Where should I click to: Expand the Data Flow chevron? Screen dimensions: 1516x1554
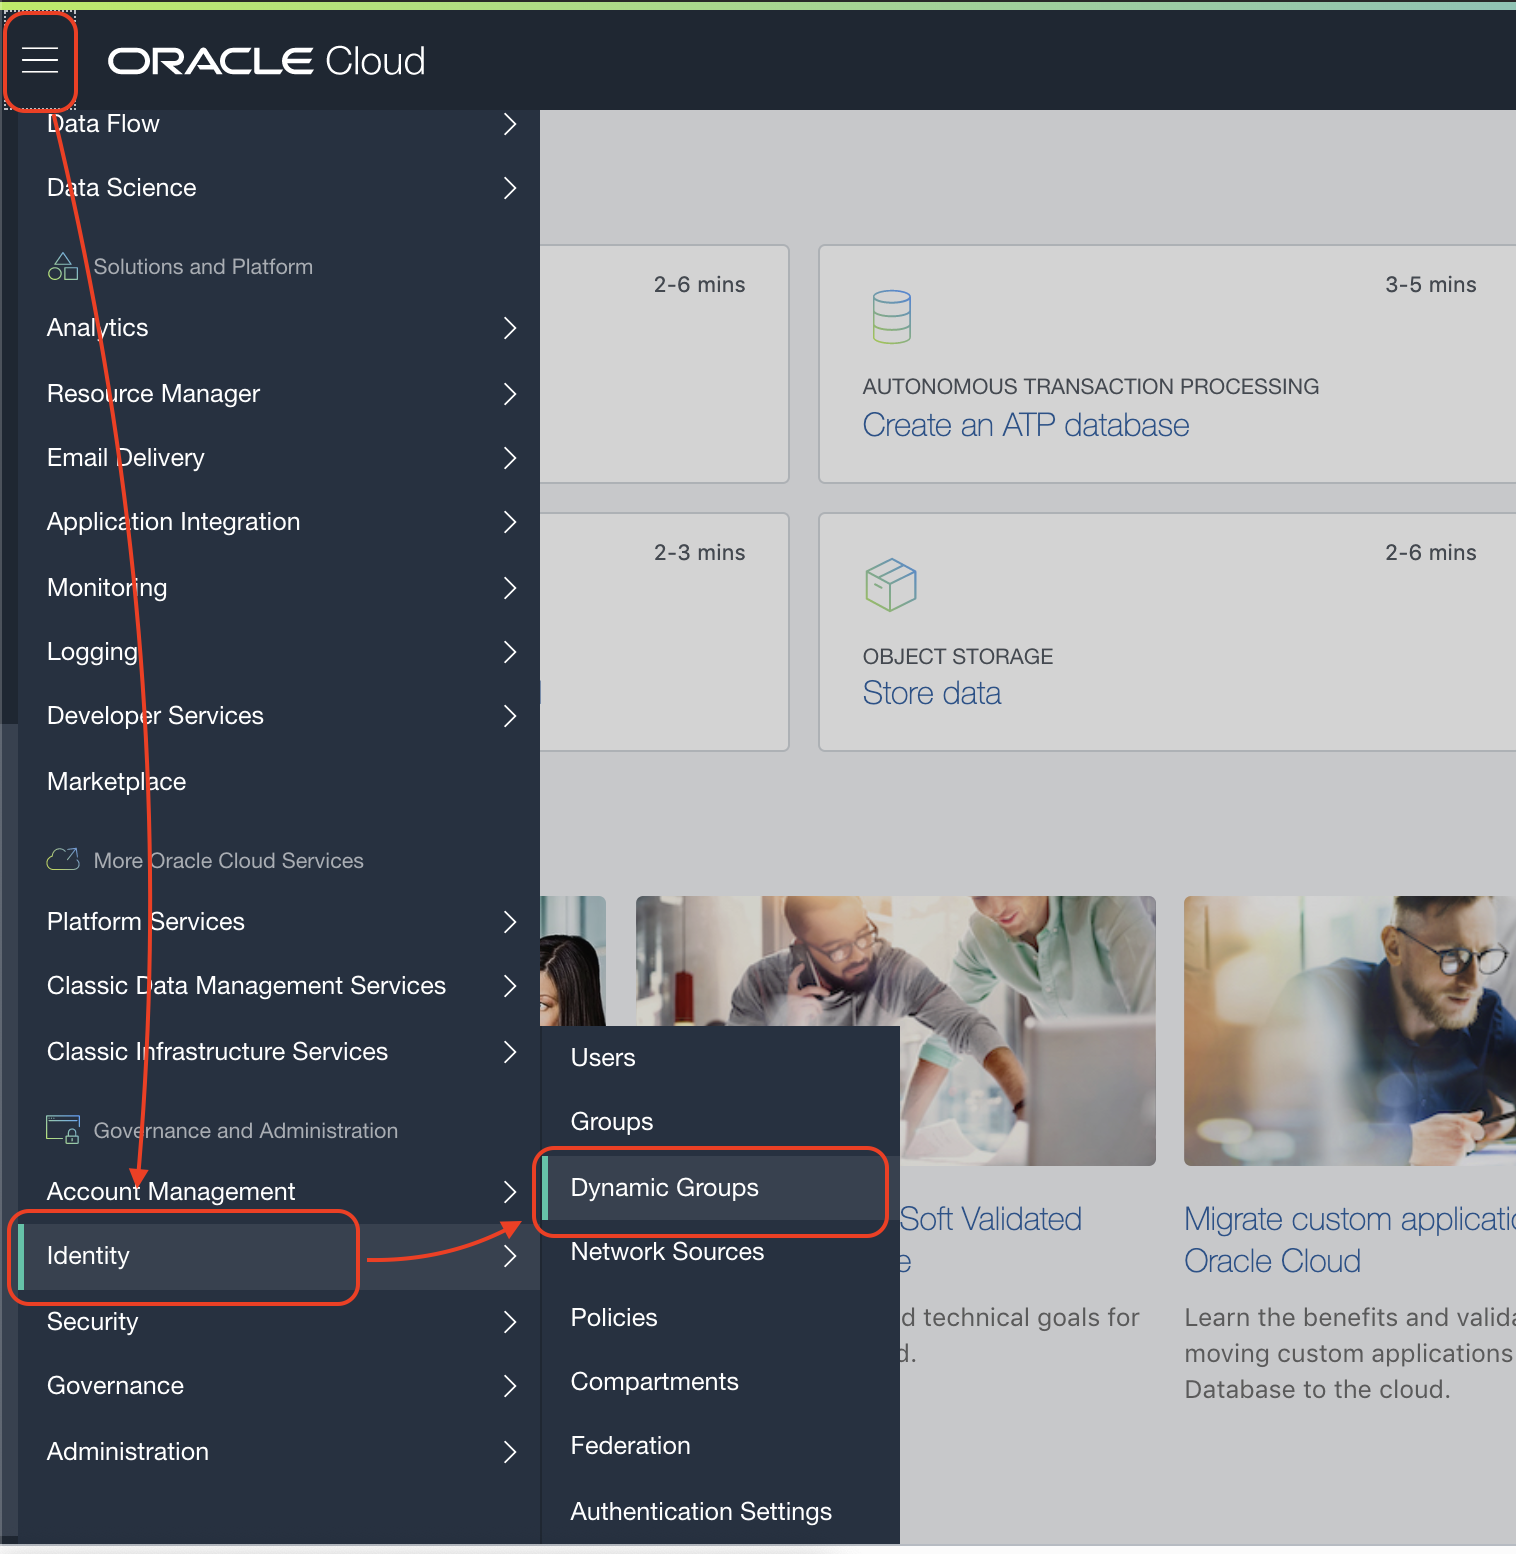(510, 124)
